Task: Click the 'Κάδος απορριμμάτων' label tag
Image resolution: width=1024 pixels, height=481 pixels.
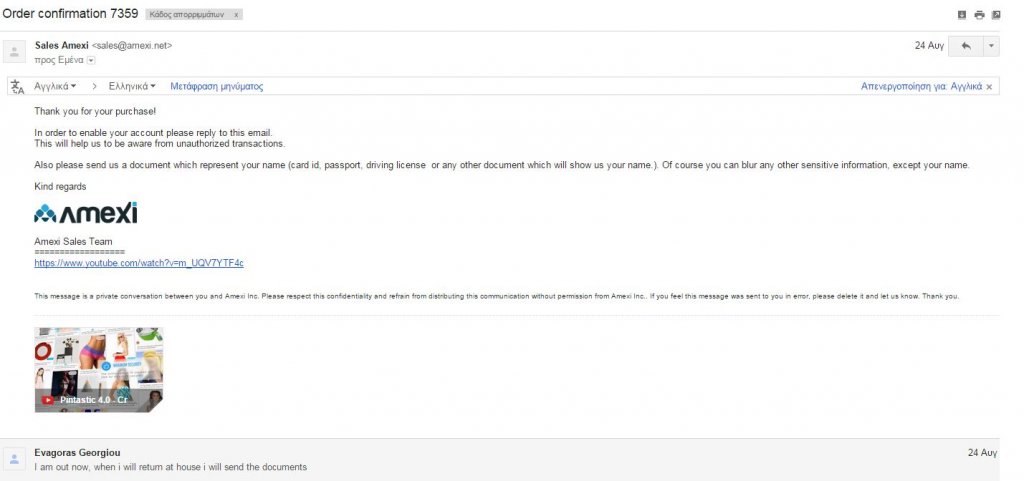Action: [187, 16]
